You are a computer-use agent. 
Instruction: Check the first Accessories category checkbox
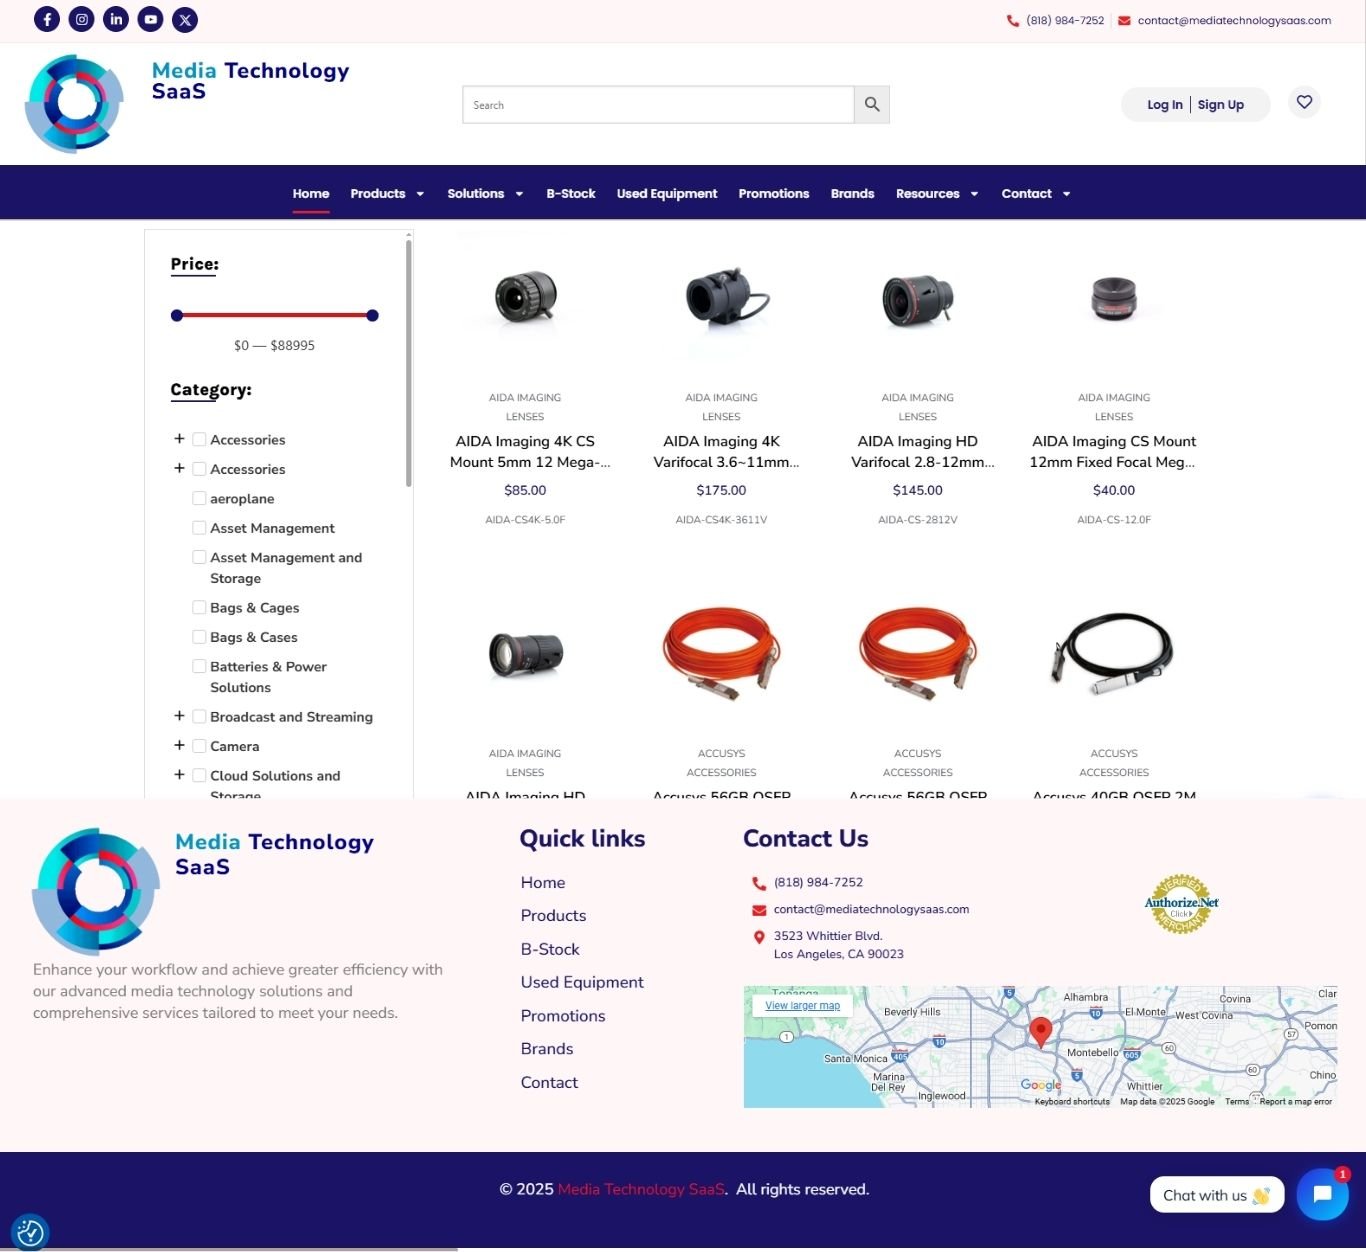click(199, 439)
